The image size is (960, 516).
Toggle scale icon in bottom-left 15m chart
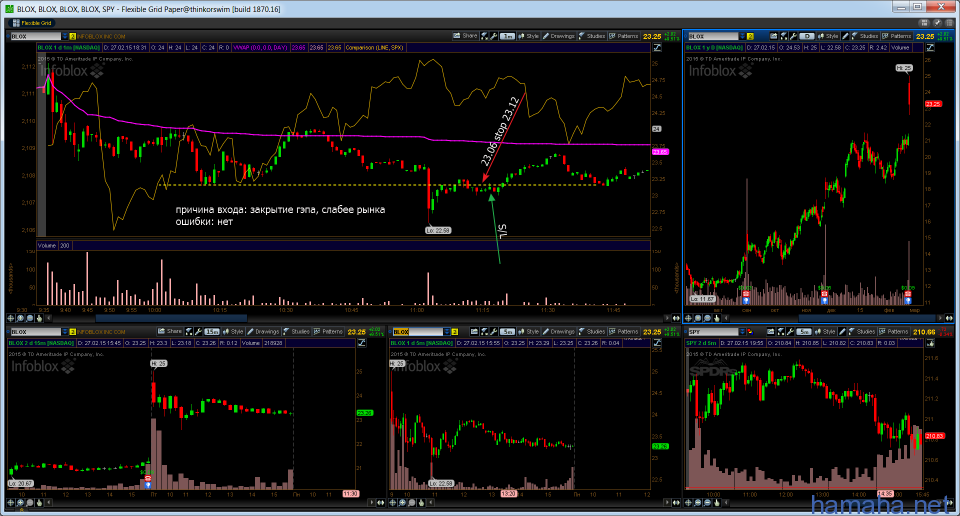click(361, 343)
